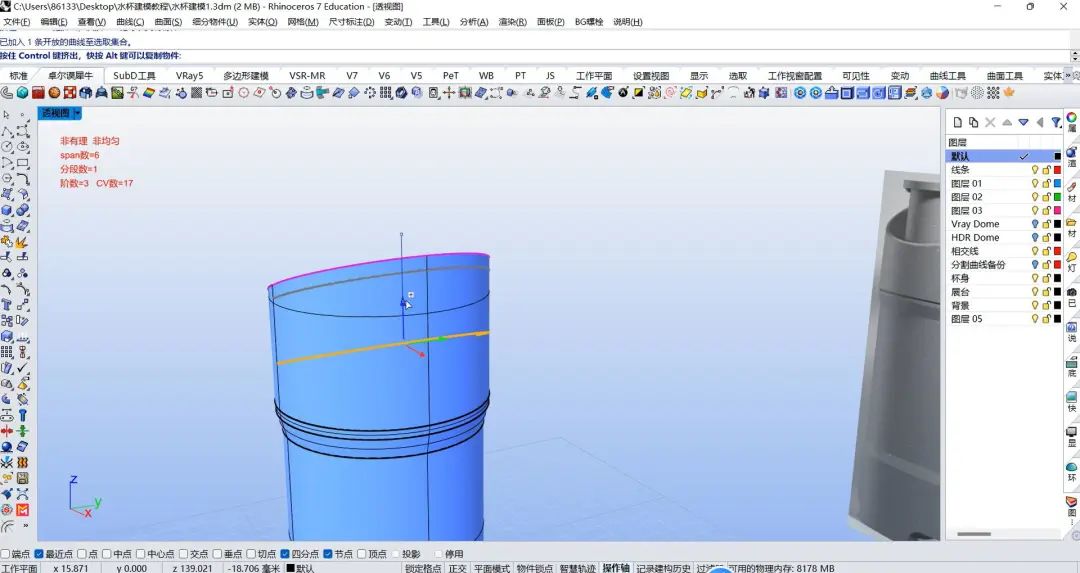Toggle lock icon for layer 图层 01

[1046, 184]
